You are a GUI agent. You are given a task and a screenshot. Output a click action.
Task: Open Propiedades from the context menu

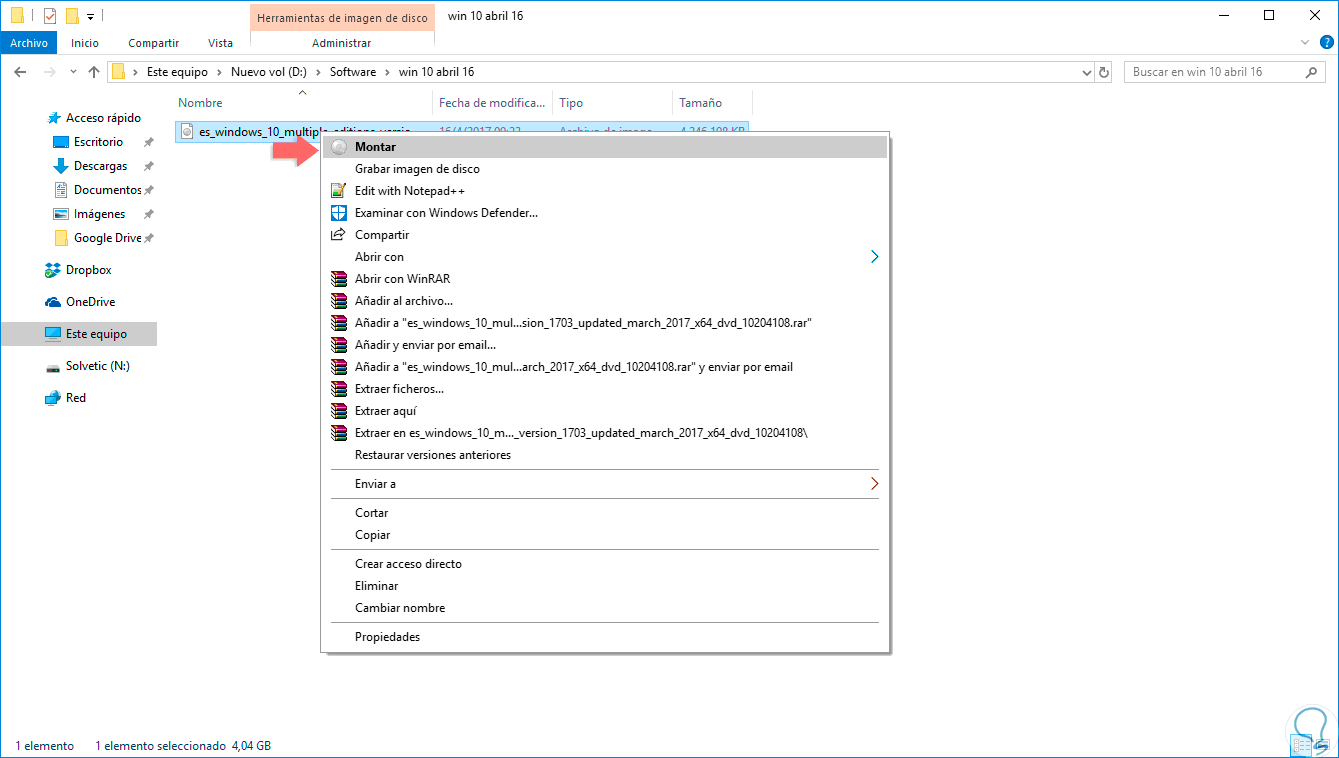(605, 637)
